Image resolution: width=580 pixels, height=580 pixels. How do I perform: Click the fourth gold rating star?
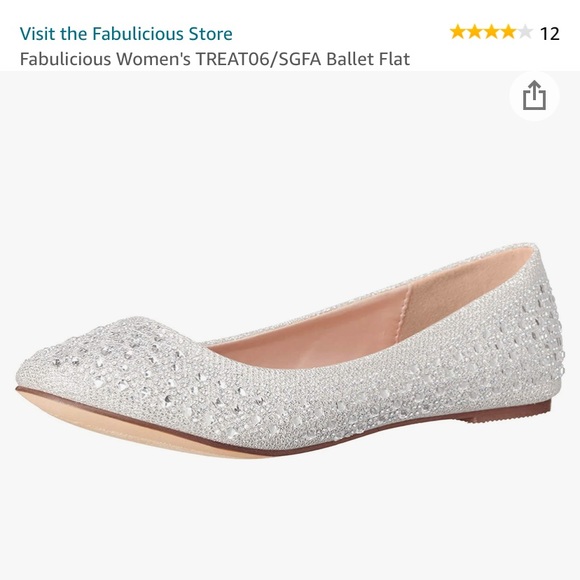pyautogui.click(x=508, y=32)
